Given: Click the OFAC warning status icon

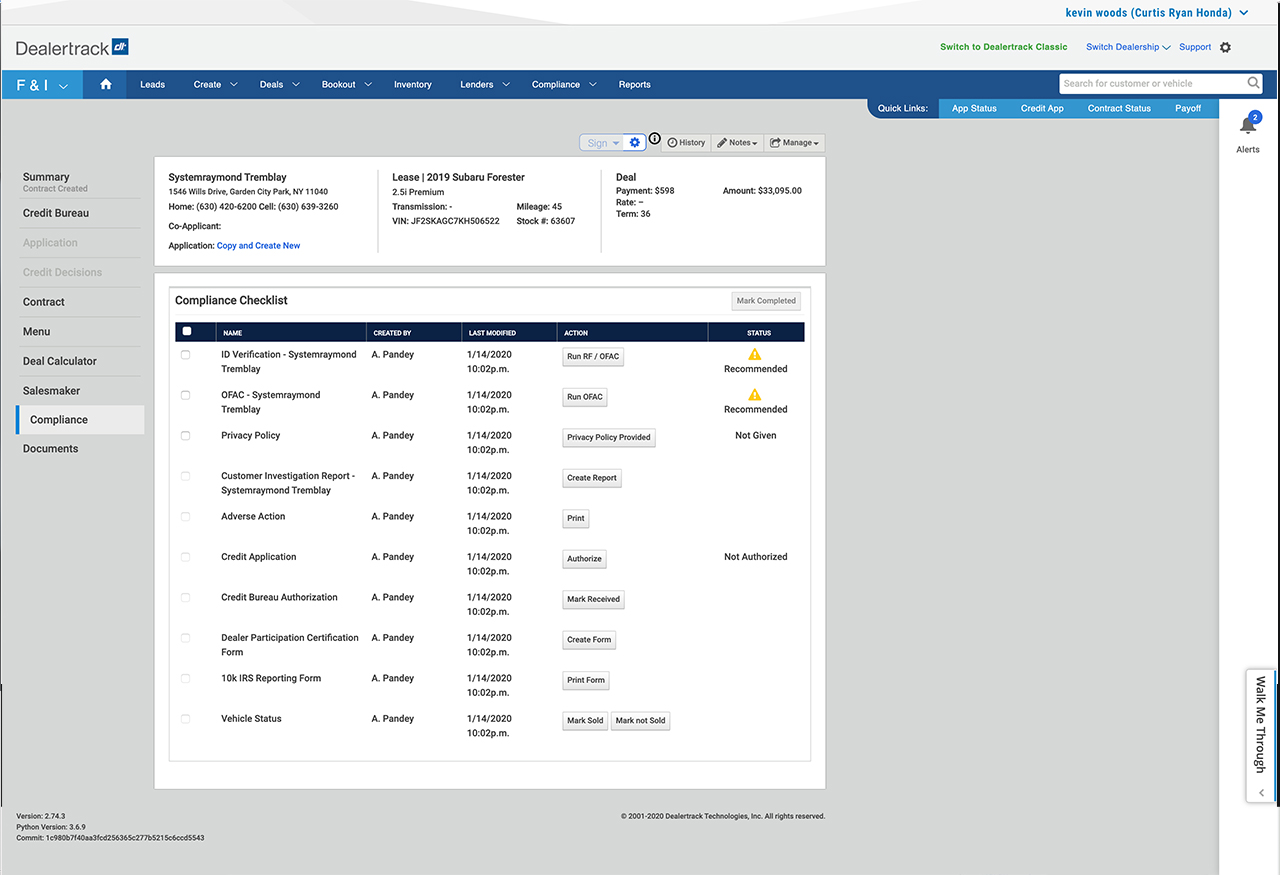Looking at the screenshot, I should 755,395.
